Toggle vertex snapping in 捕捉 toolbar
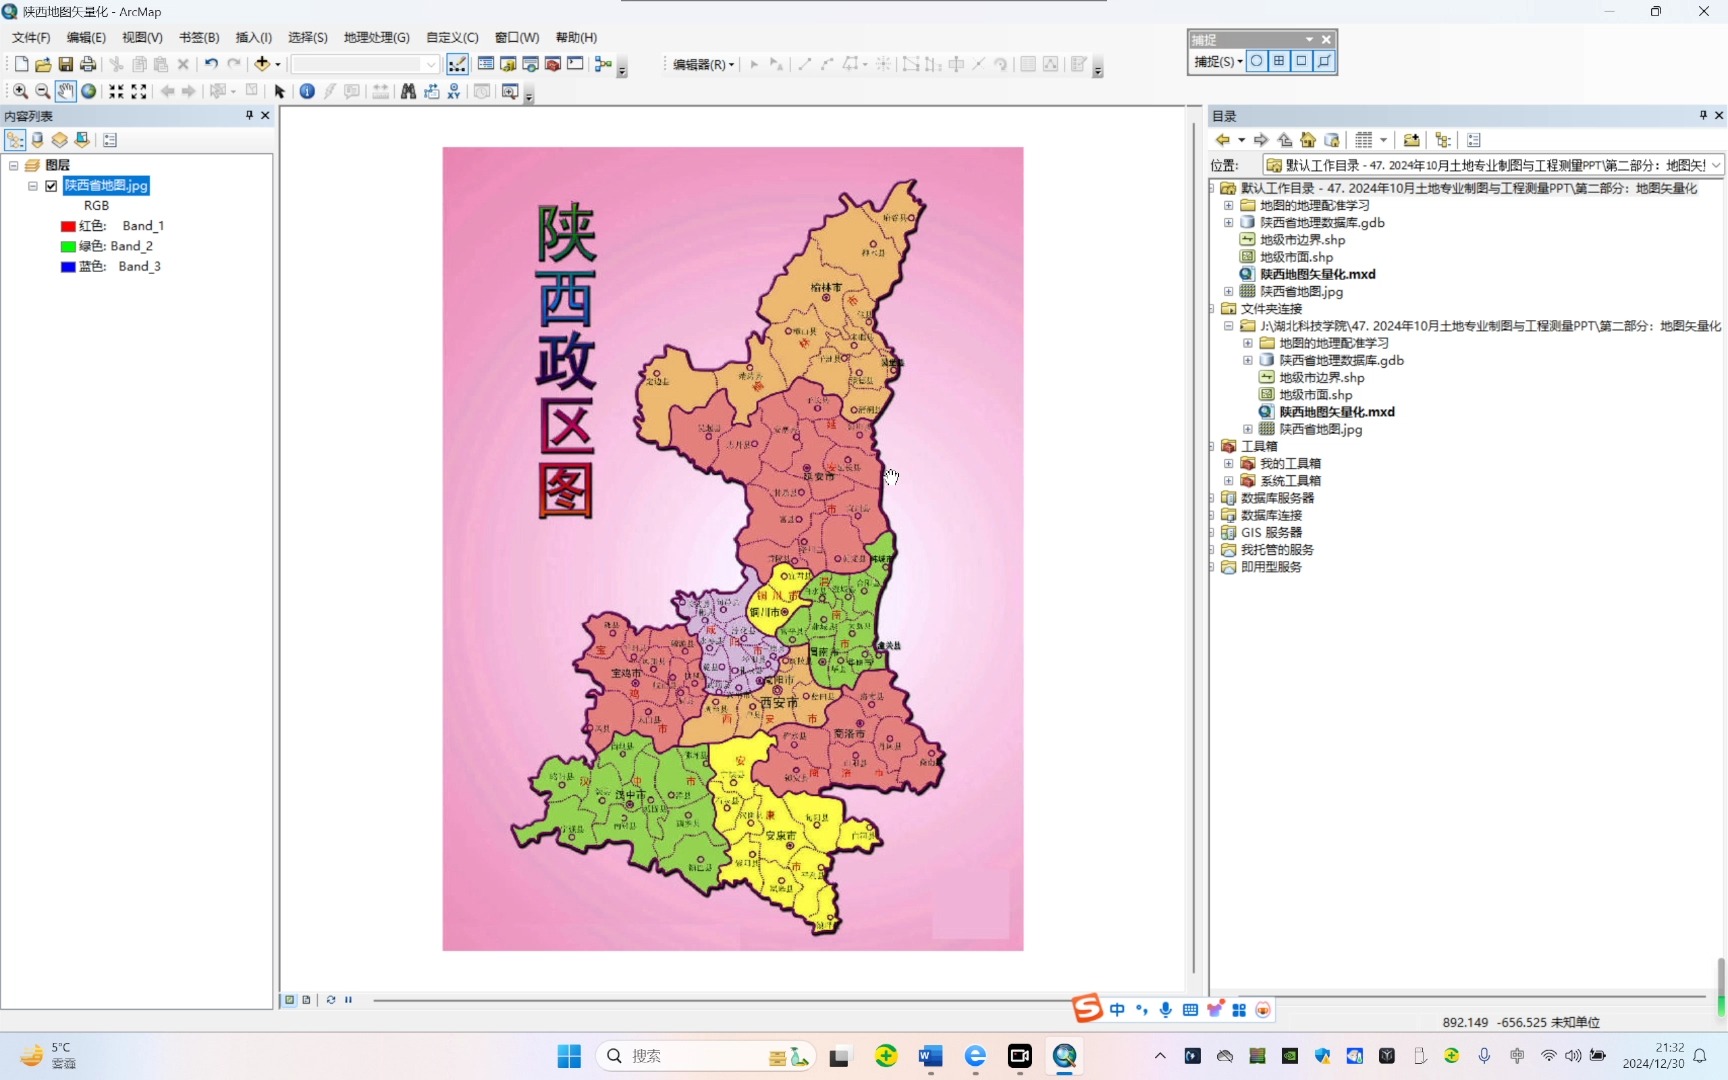Screen dimensions: 1728x1080 [1301, 61]
